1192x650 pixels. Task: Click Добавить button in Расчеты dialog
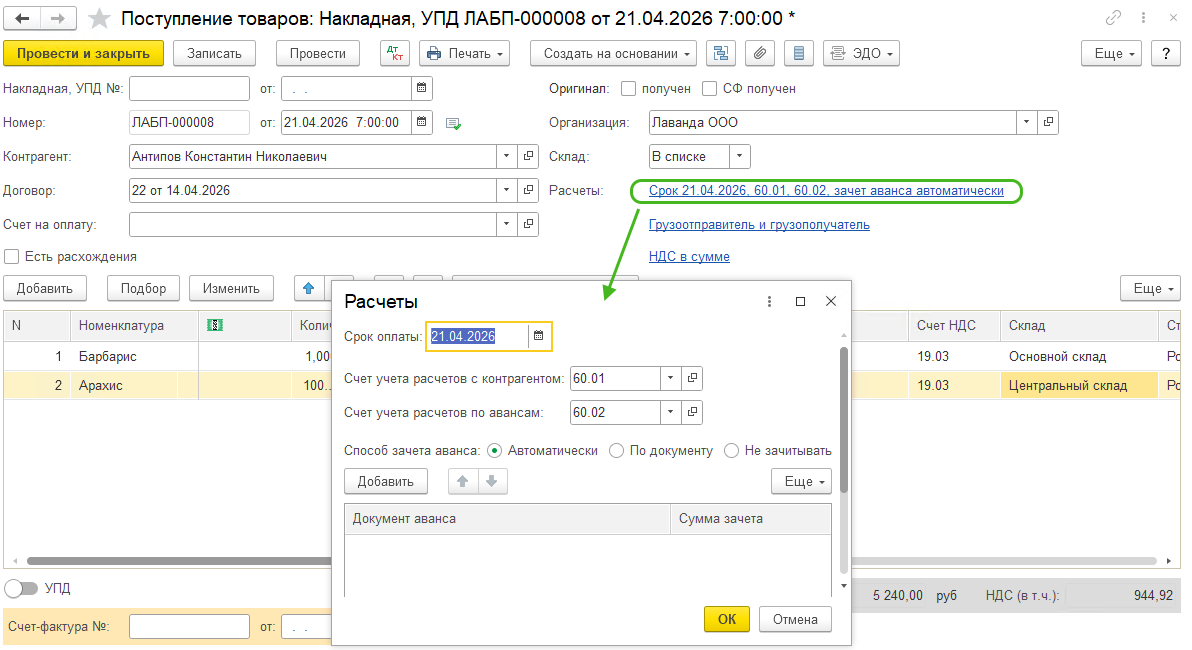pyautogui.click(x=385, y=481)
